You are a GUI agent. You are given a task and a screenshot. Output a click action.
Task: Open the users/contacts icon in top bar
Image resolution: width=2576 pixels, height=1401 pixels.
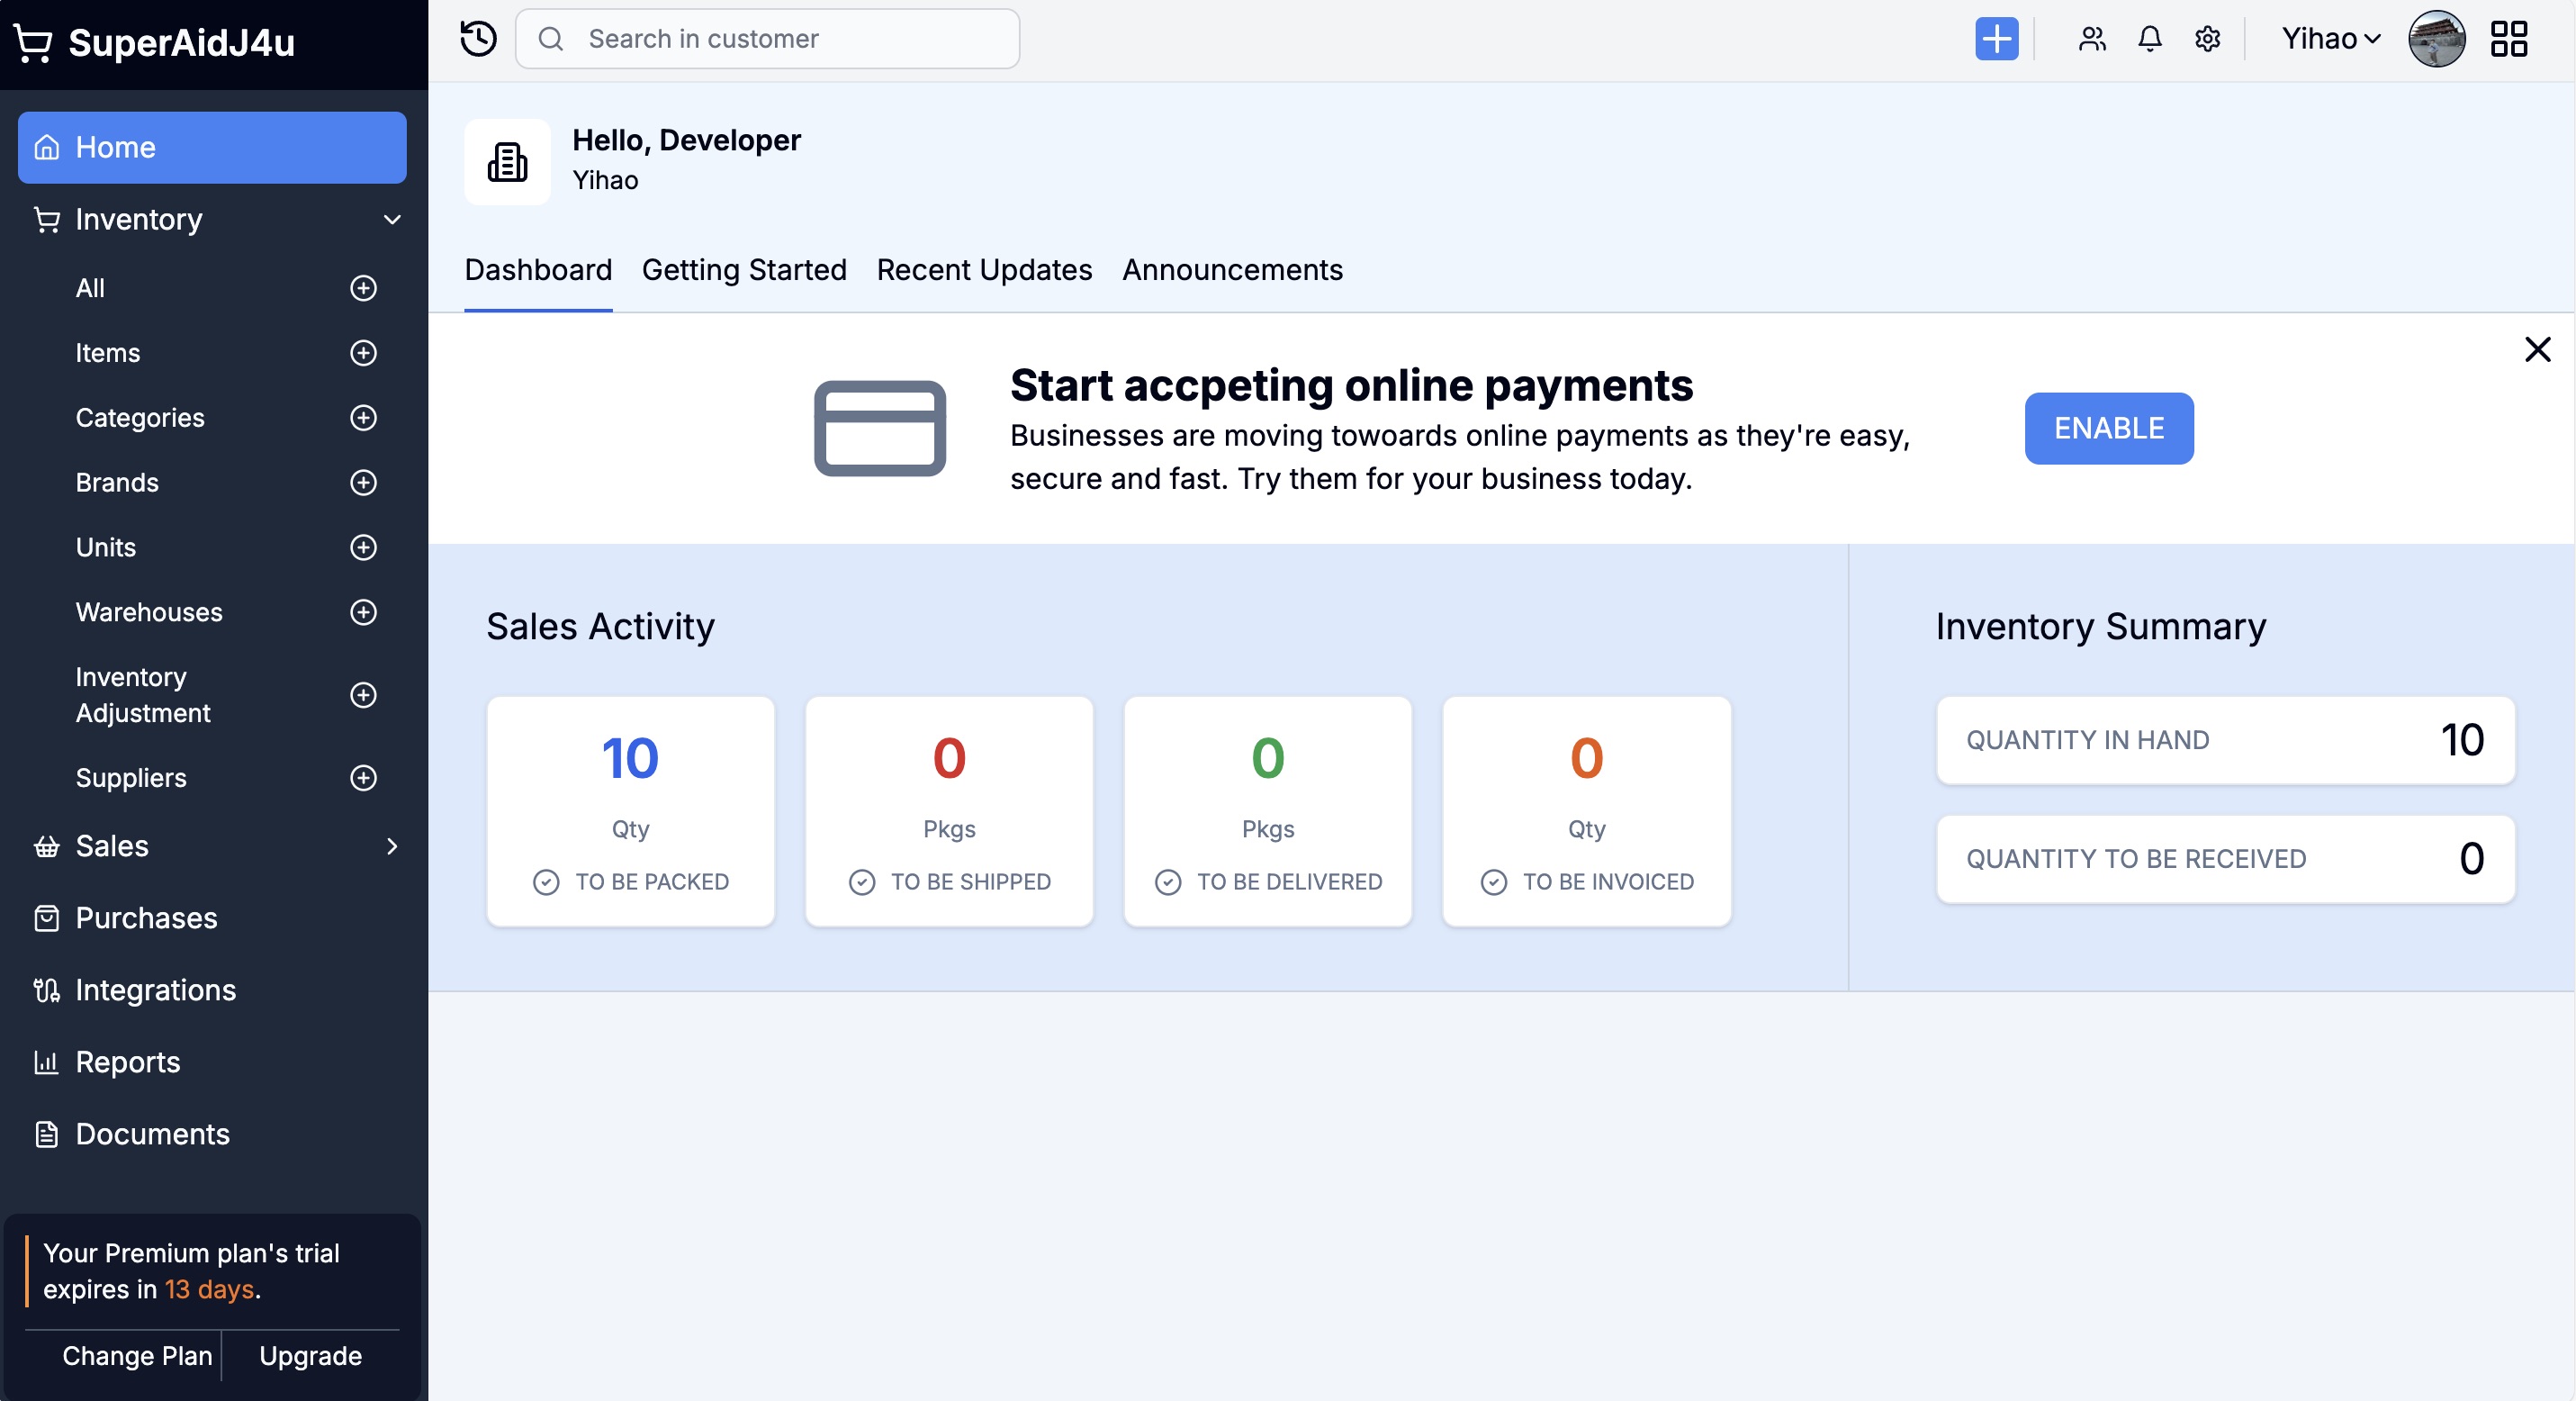click(2092, 39)
